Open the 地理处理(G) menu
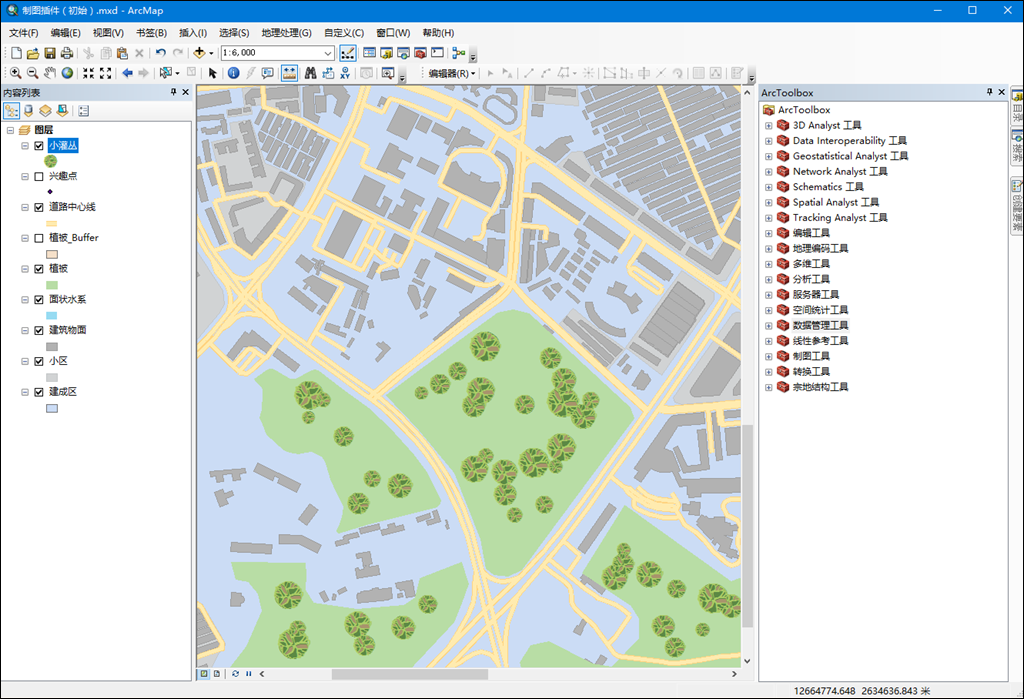 click(286, 33)
